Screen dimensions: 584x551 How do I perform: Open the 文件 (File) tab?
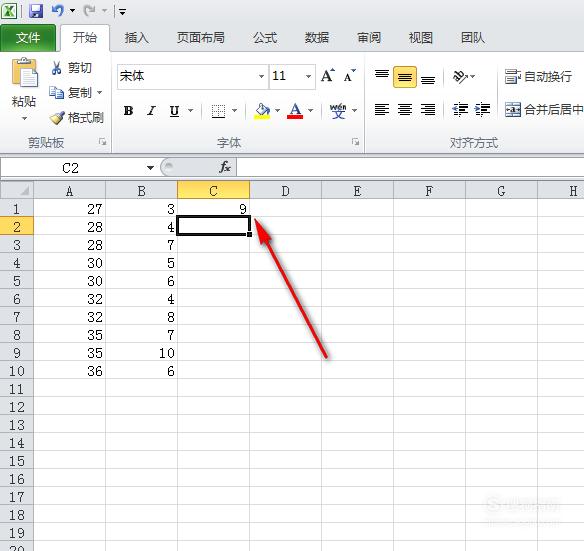[x=28, y=38]
